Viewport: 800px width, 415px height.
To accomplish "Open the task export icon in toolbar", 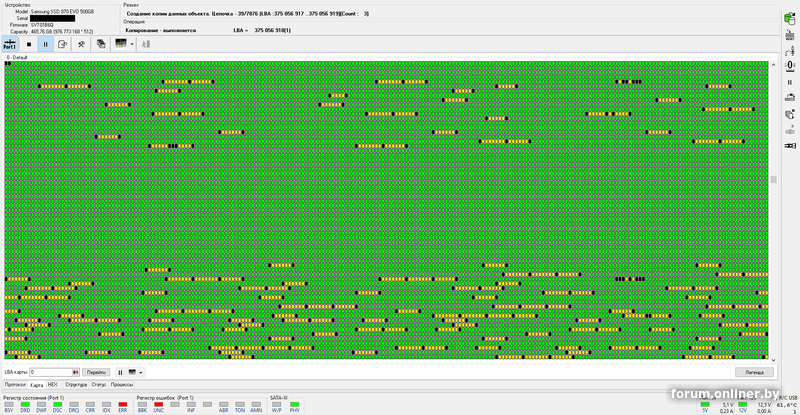I will (62, 44).
